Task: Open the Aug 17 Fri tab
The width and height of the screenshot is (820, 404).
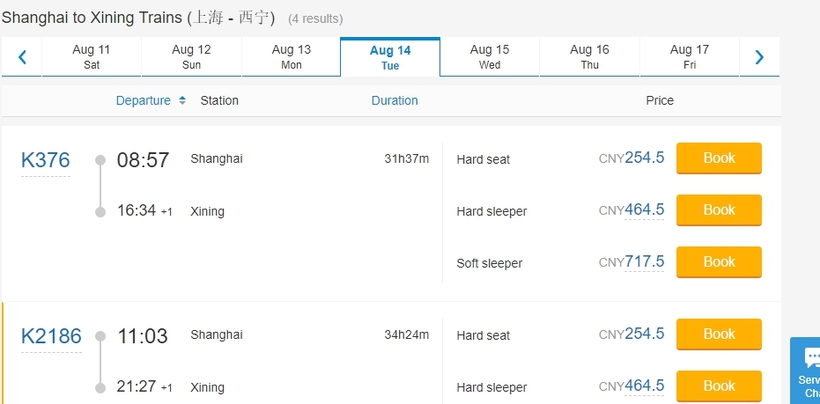Action: coord(689,57)
